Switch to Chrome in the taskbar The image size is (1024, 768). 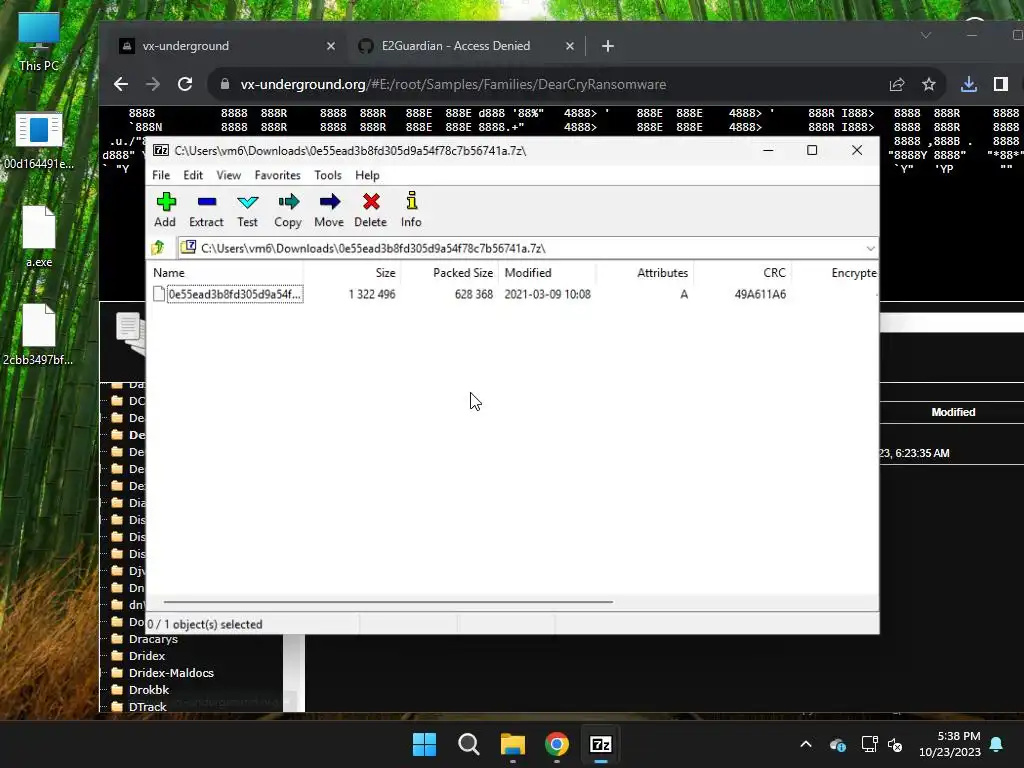[x=557, y=744]
